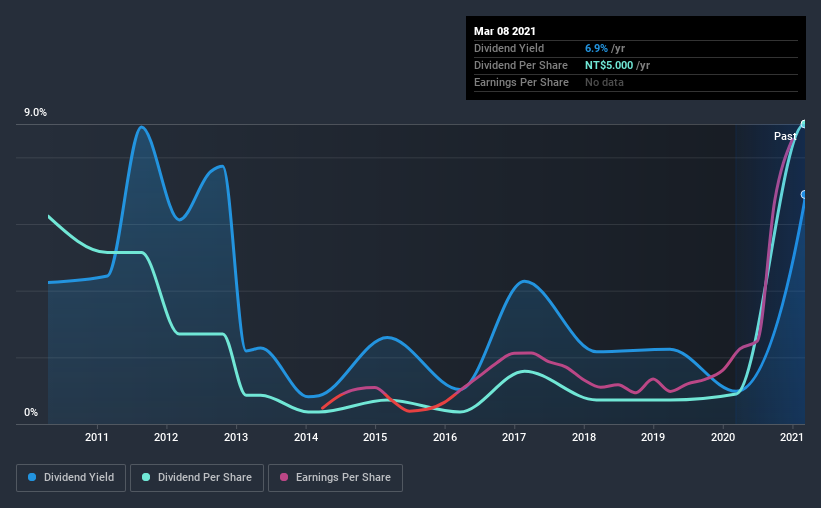The image size is (821, 508).
Task: Click the 2013 x-axis year label
Action: (236, 437)
